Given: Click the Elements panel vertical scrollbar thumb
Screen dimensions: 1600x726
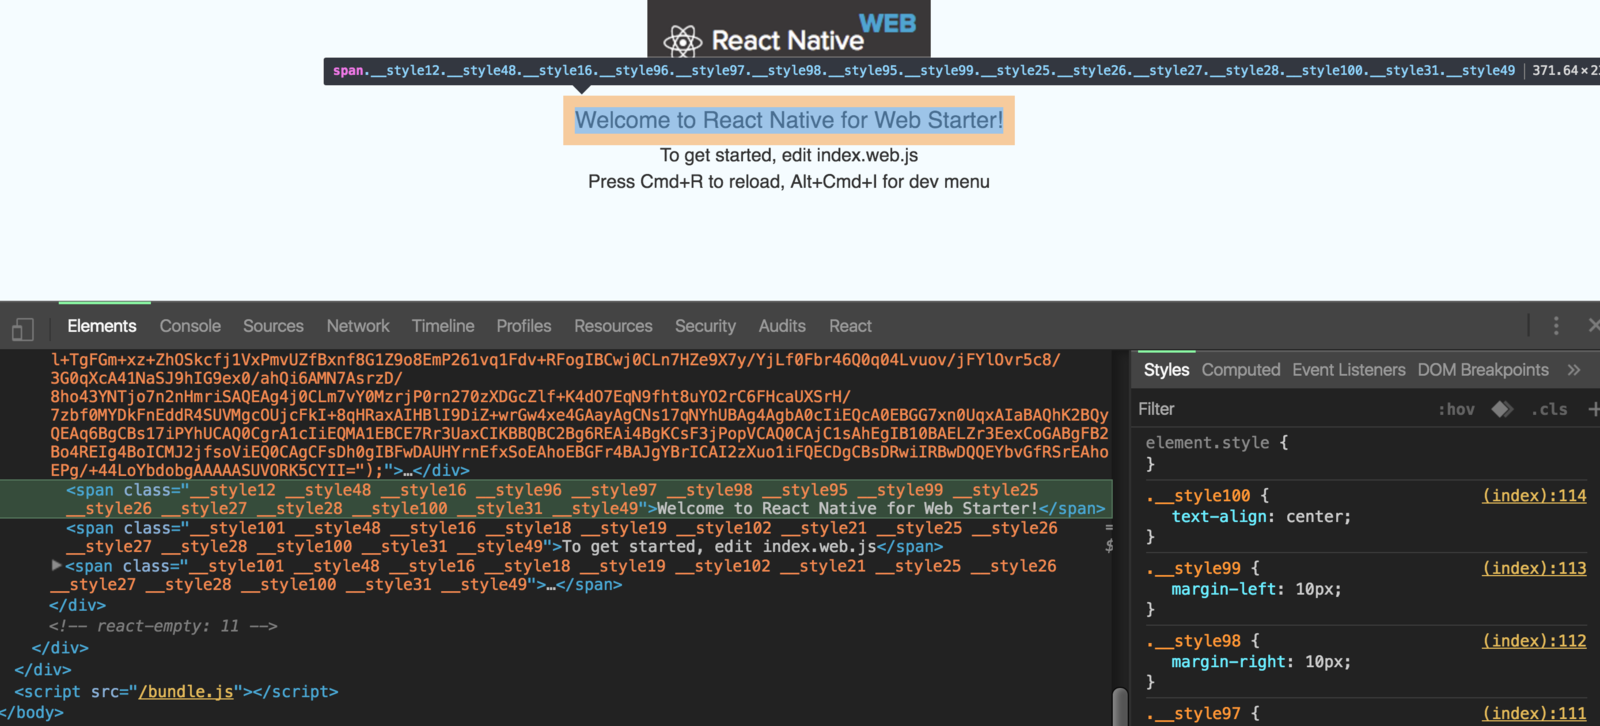Looking at the screenshot, I should [x=1120, y=706].
